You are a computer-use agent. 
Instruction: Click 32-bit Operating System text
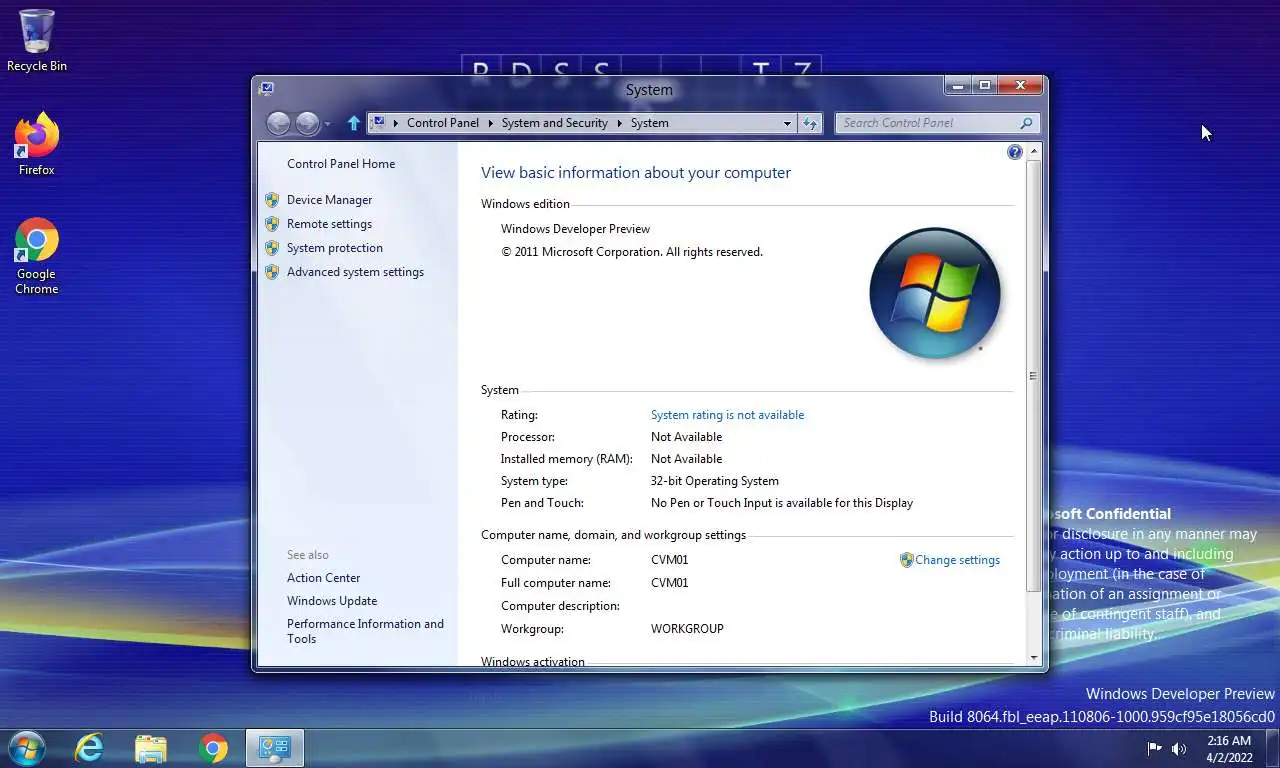[715, 481]
